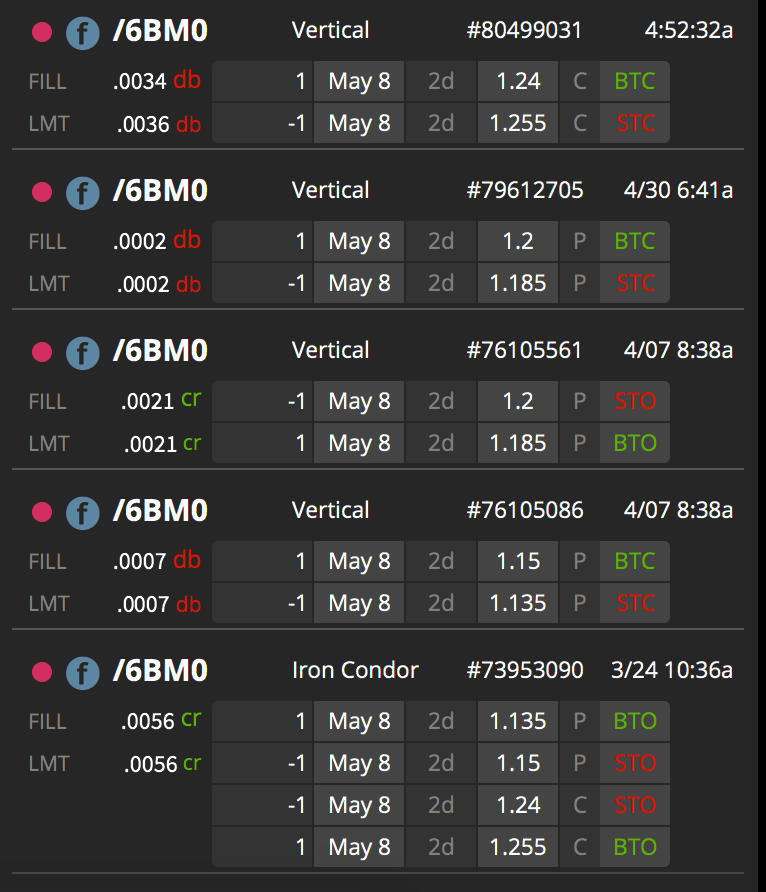Click the futures 'f' icon on order #76105086
The height and width of the screenshot is (892, 766).
(82, 513)
